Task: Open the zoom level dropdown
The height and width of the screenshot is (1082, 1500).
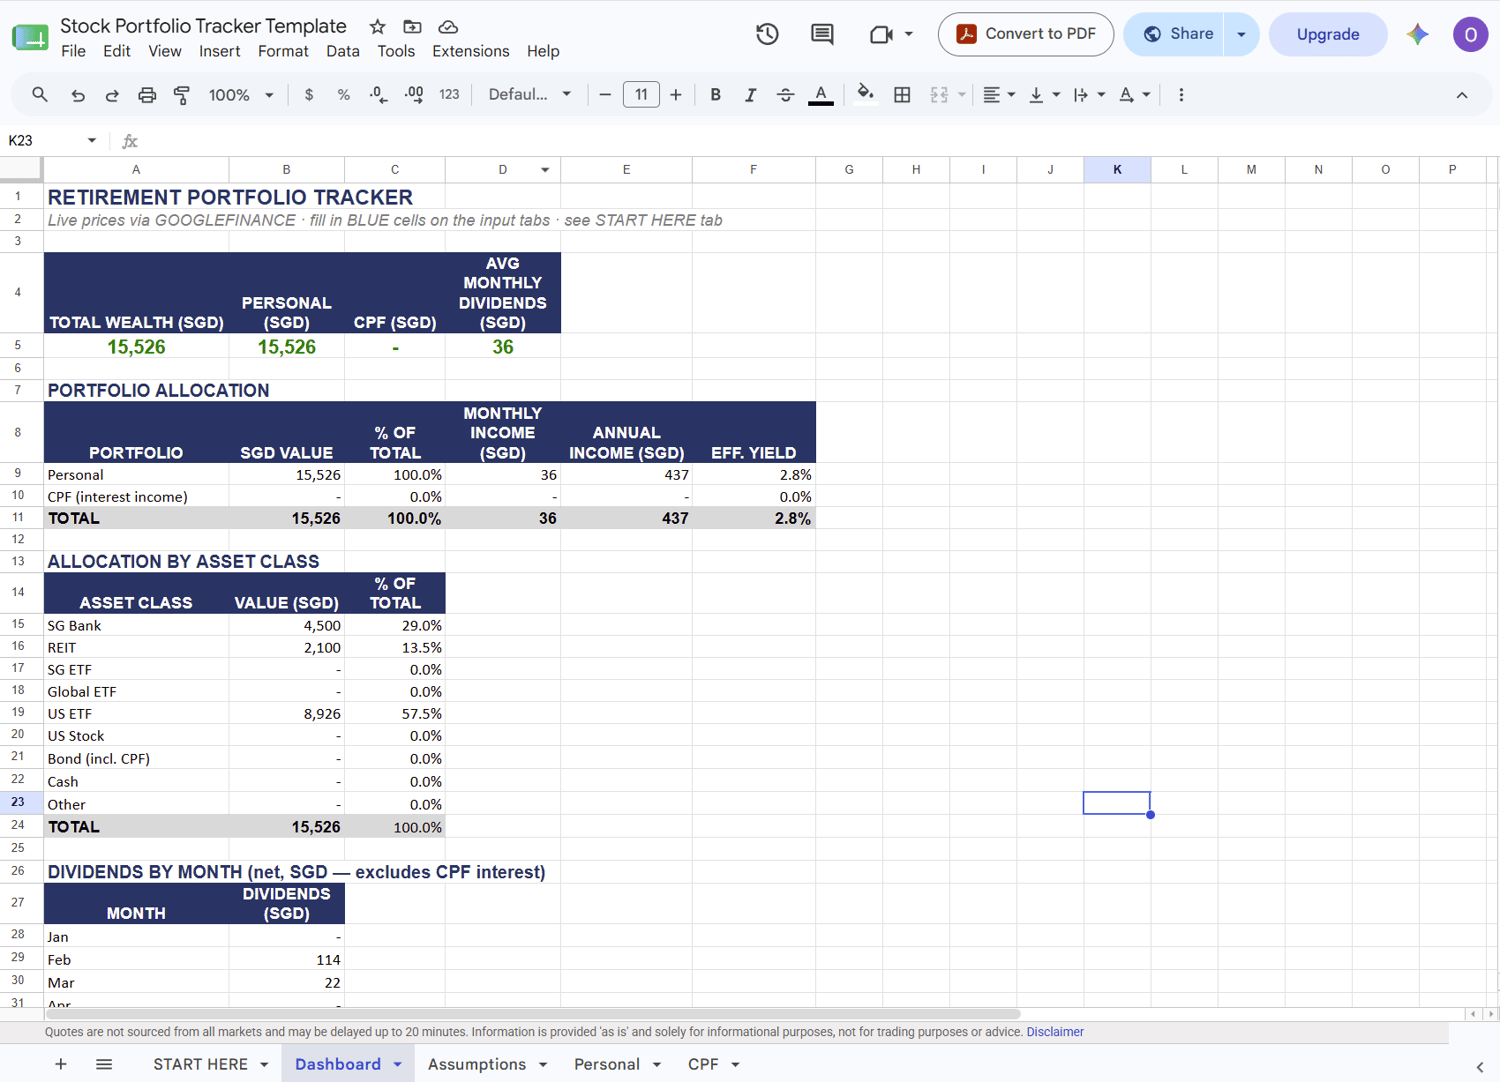Action: (x=240, y=95)
